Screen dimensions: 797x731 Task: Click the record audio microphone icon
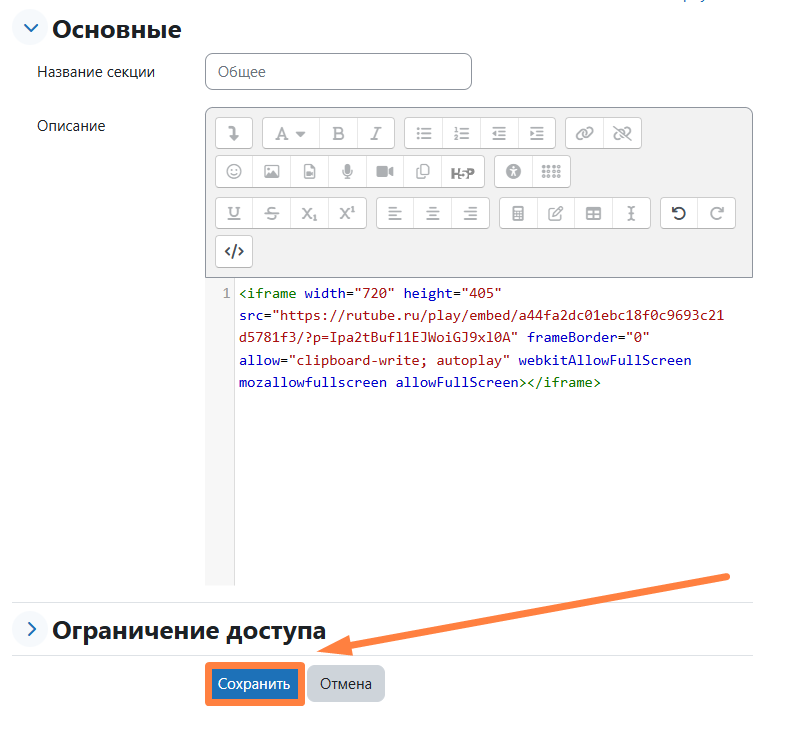pos(347,172)
